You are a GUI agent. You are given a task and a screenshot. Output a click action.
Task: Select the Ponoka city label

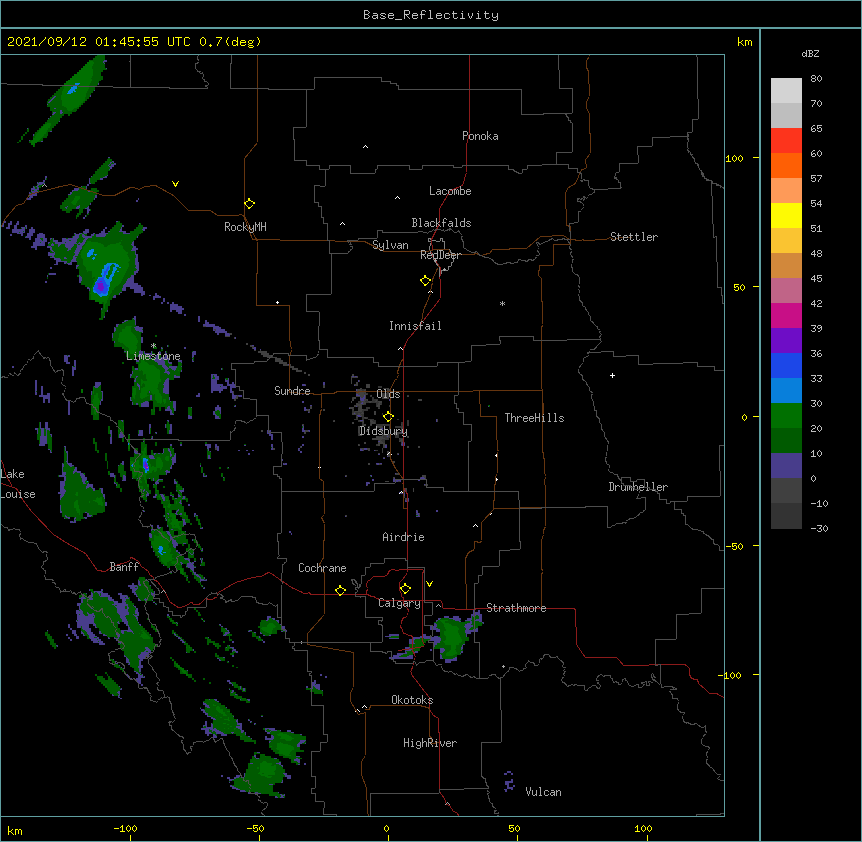tap(480, 136)
